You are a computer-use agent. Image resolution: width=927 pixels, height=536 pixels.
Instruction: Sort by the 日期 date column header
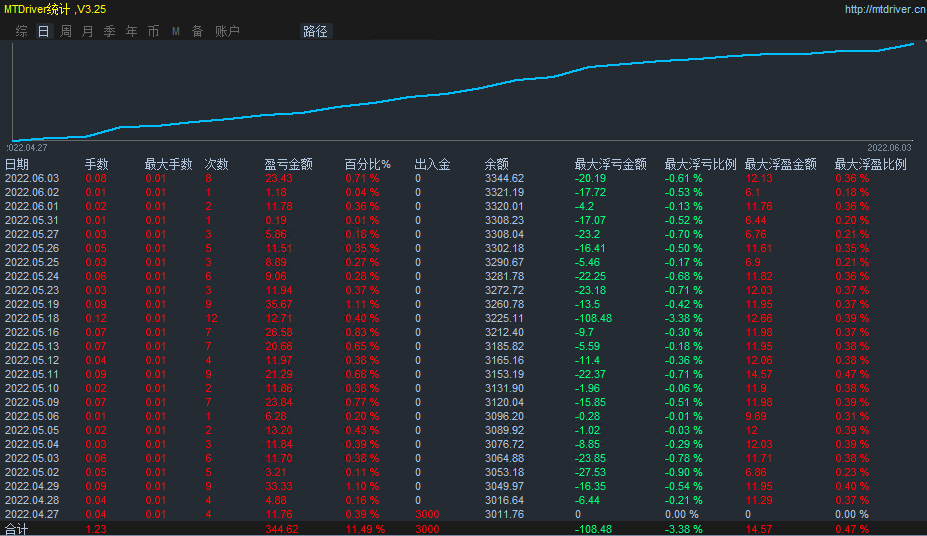pyautogui.click(x=17, y=164)
